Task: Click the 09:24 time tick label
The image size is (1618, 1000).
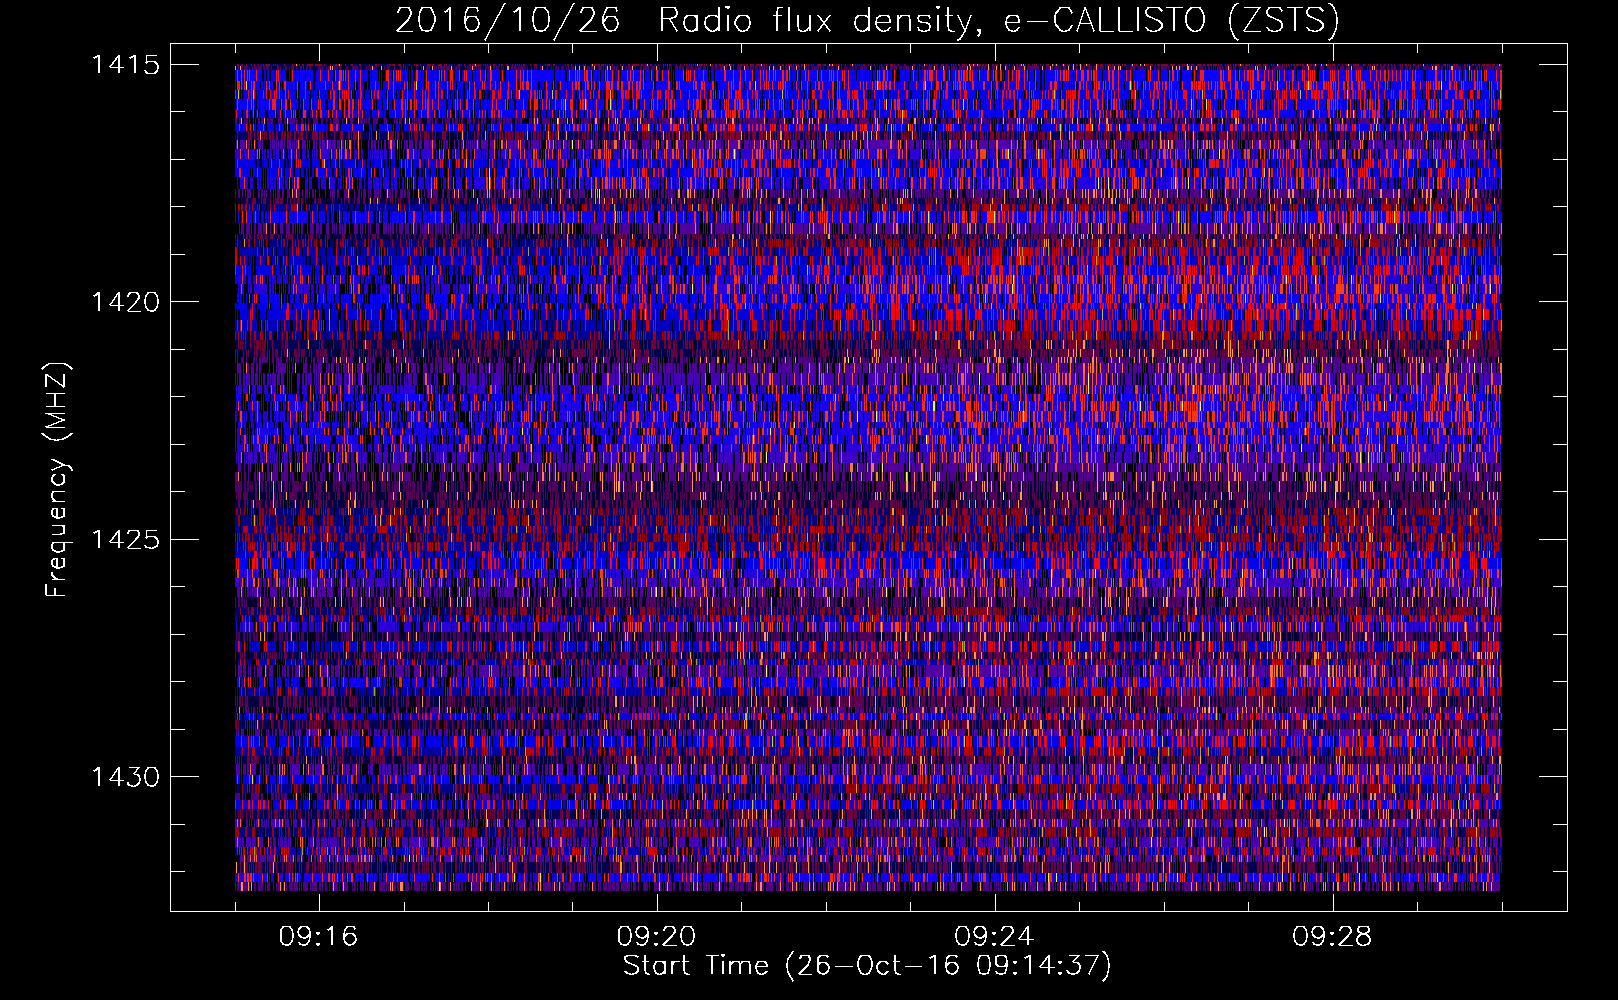Action: 994,937
